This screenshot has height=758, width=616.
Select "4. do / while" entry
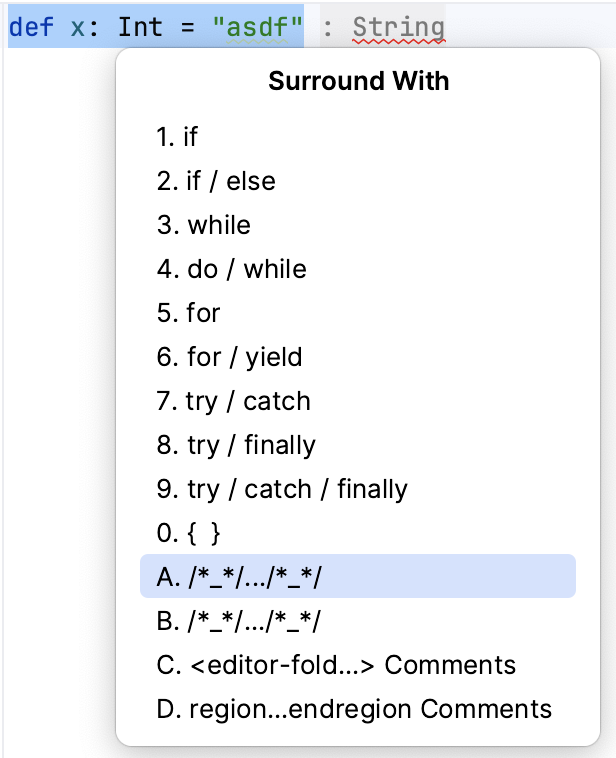(x=232, y=269)
